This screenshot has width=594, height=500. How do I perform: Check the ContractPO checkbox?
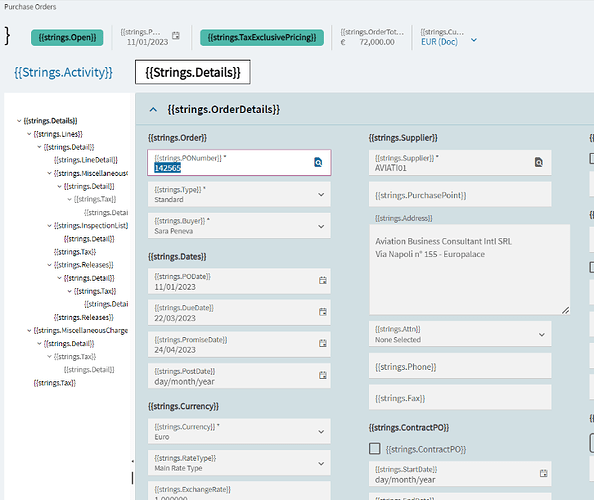(375, 449)
